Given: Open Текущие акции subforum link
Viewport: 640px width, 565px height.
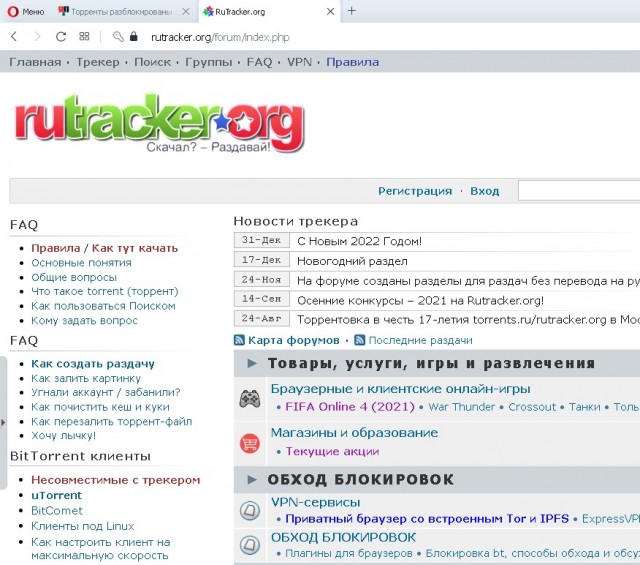Looking at the screenshot, I should 332,451.
